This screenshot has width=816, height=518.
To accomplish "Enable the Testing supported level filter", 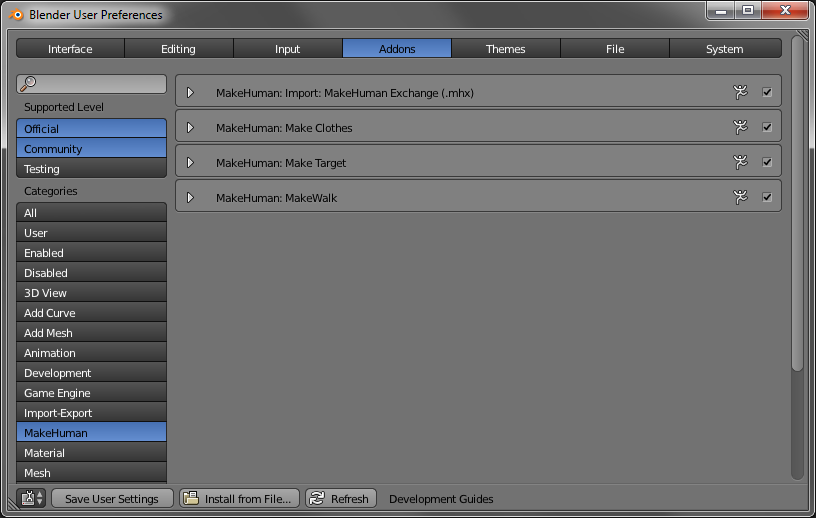I will click(92, 169).
